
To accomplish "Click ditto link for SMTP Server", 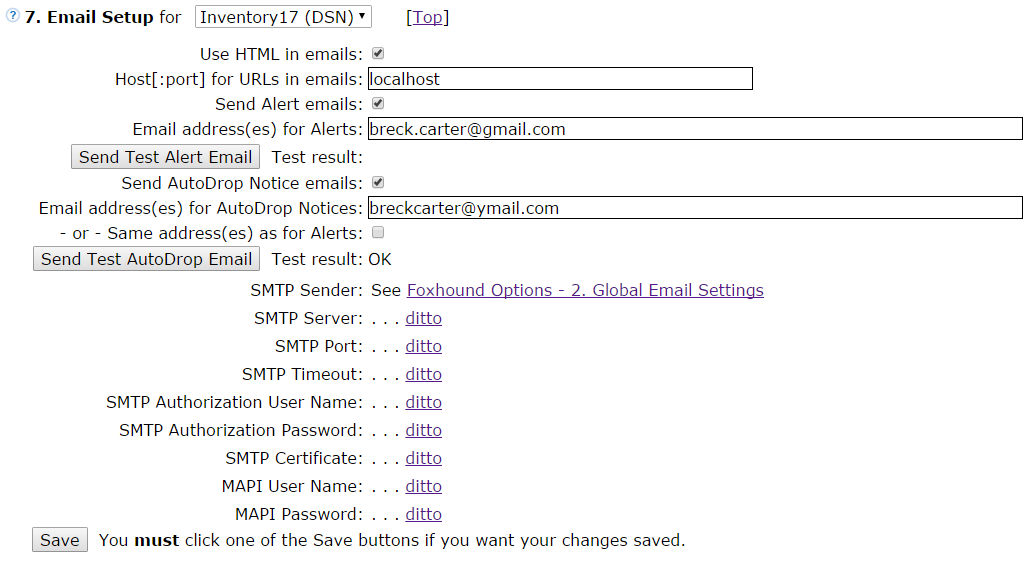I will pos(423,318).
